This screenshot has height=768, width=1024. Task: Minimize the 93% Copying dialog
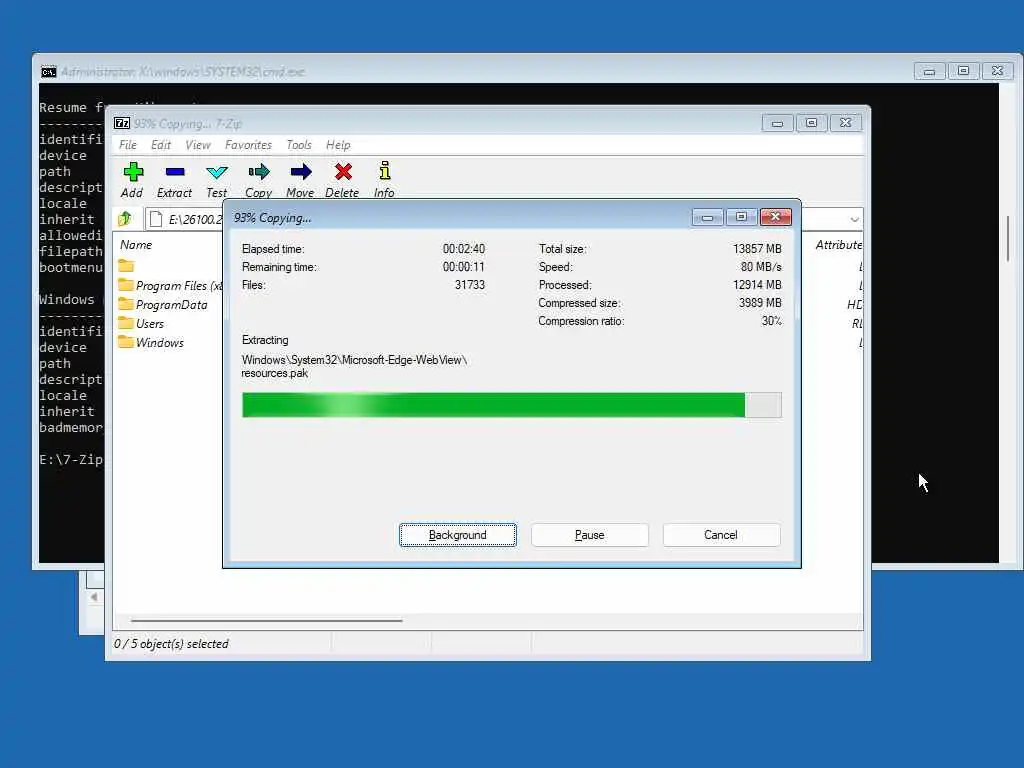pos(707,217)
